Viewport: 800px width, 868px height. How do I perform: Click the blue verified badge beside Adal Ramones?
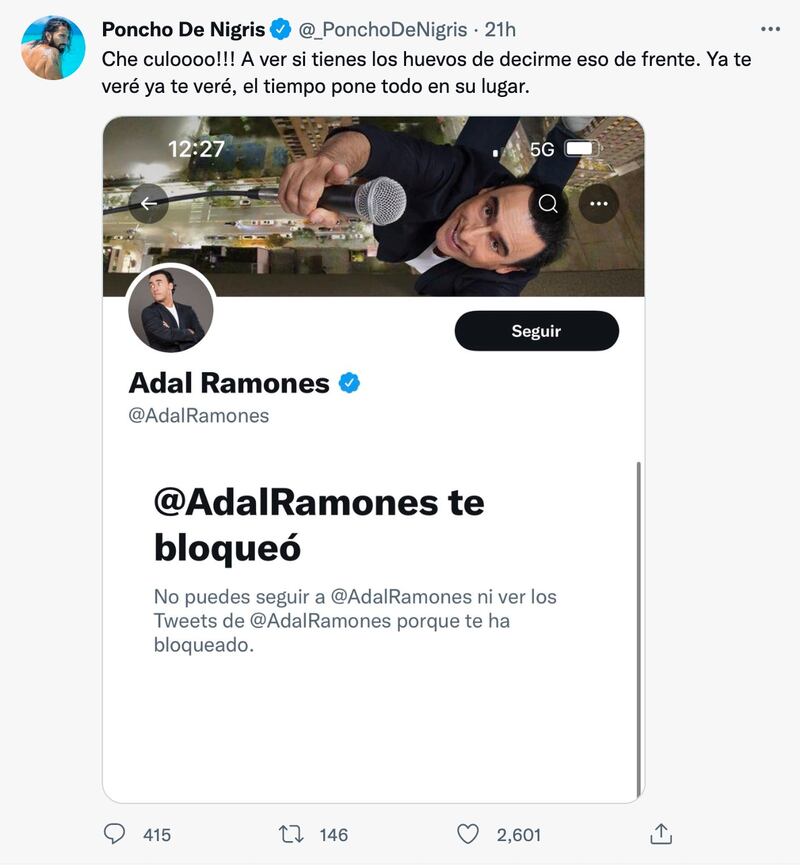(x=349, y=383)
